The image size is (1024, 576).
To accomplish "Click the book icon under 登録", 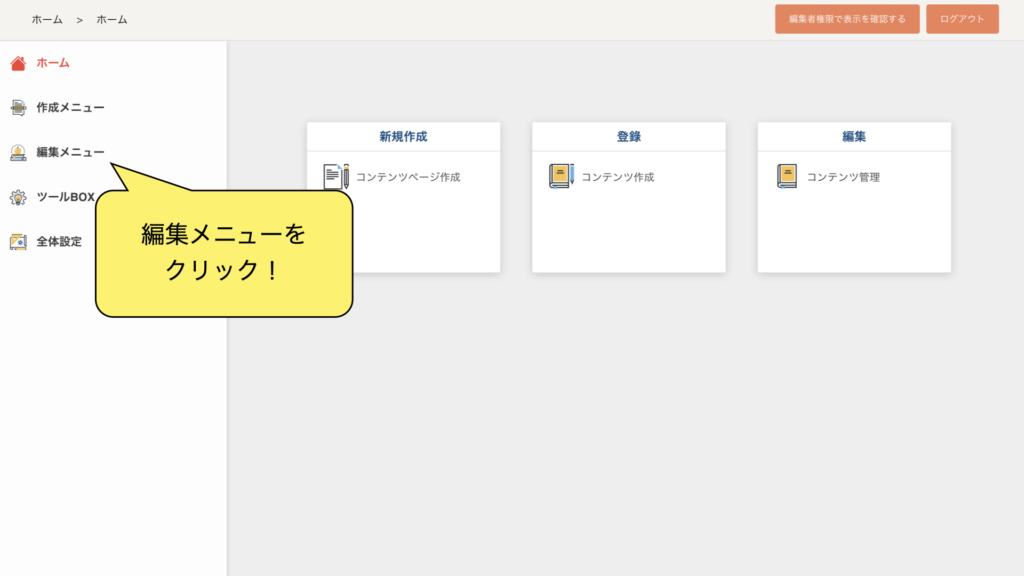I will coord(561,177).
